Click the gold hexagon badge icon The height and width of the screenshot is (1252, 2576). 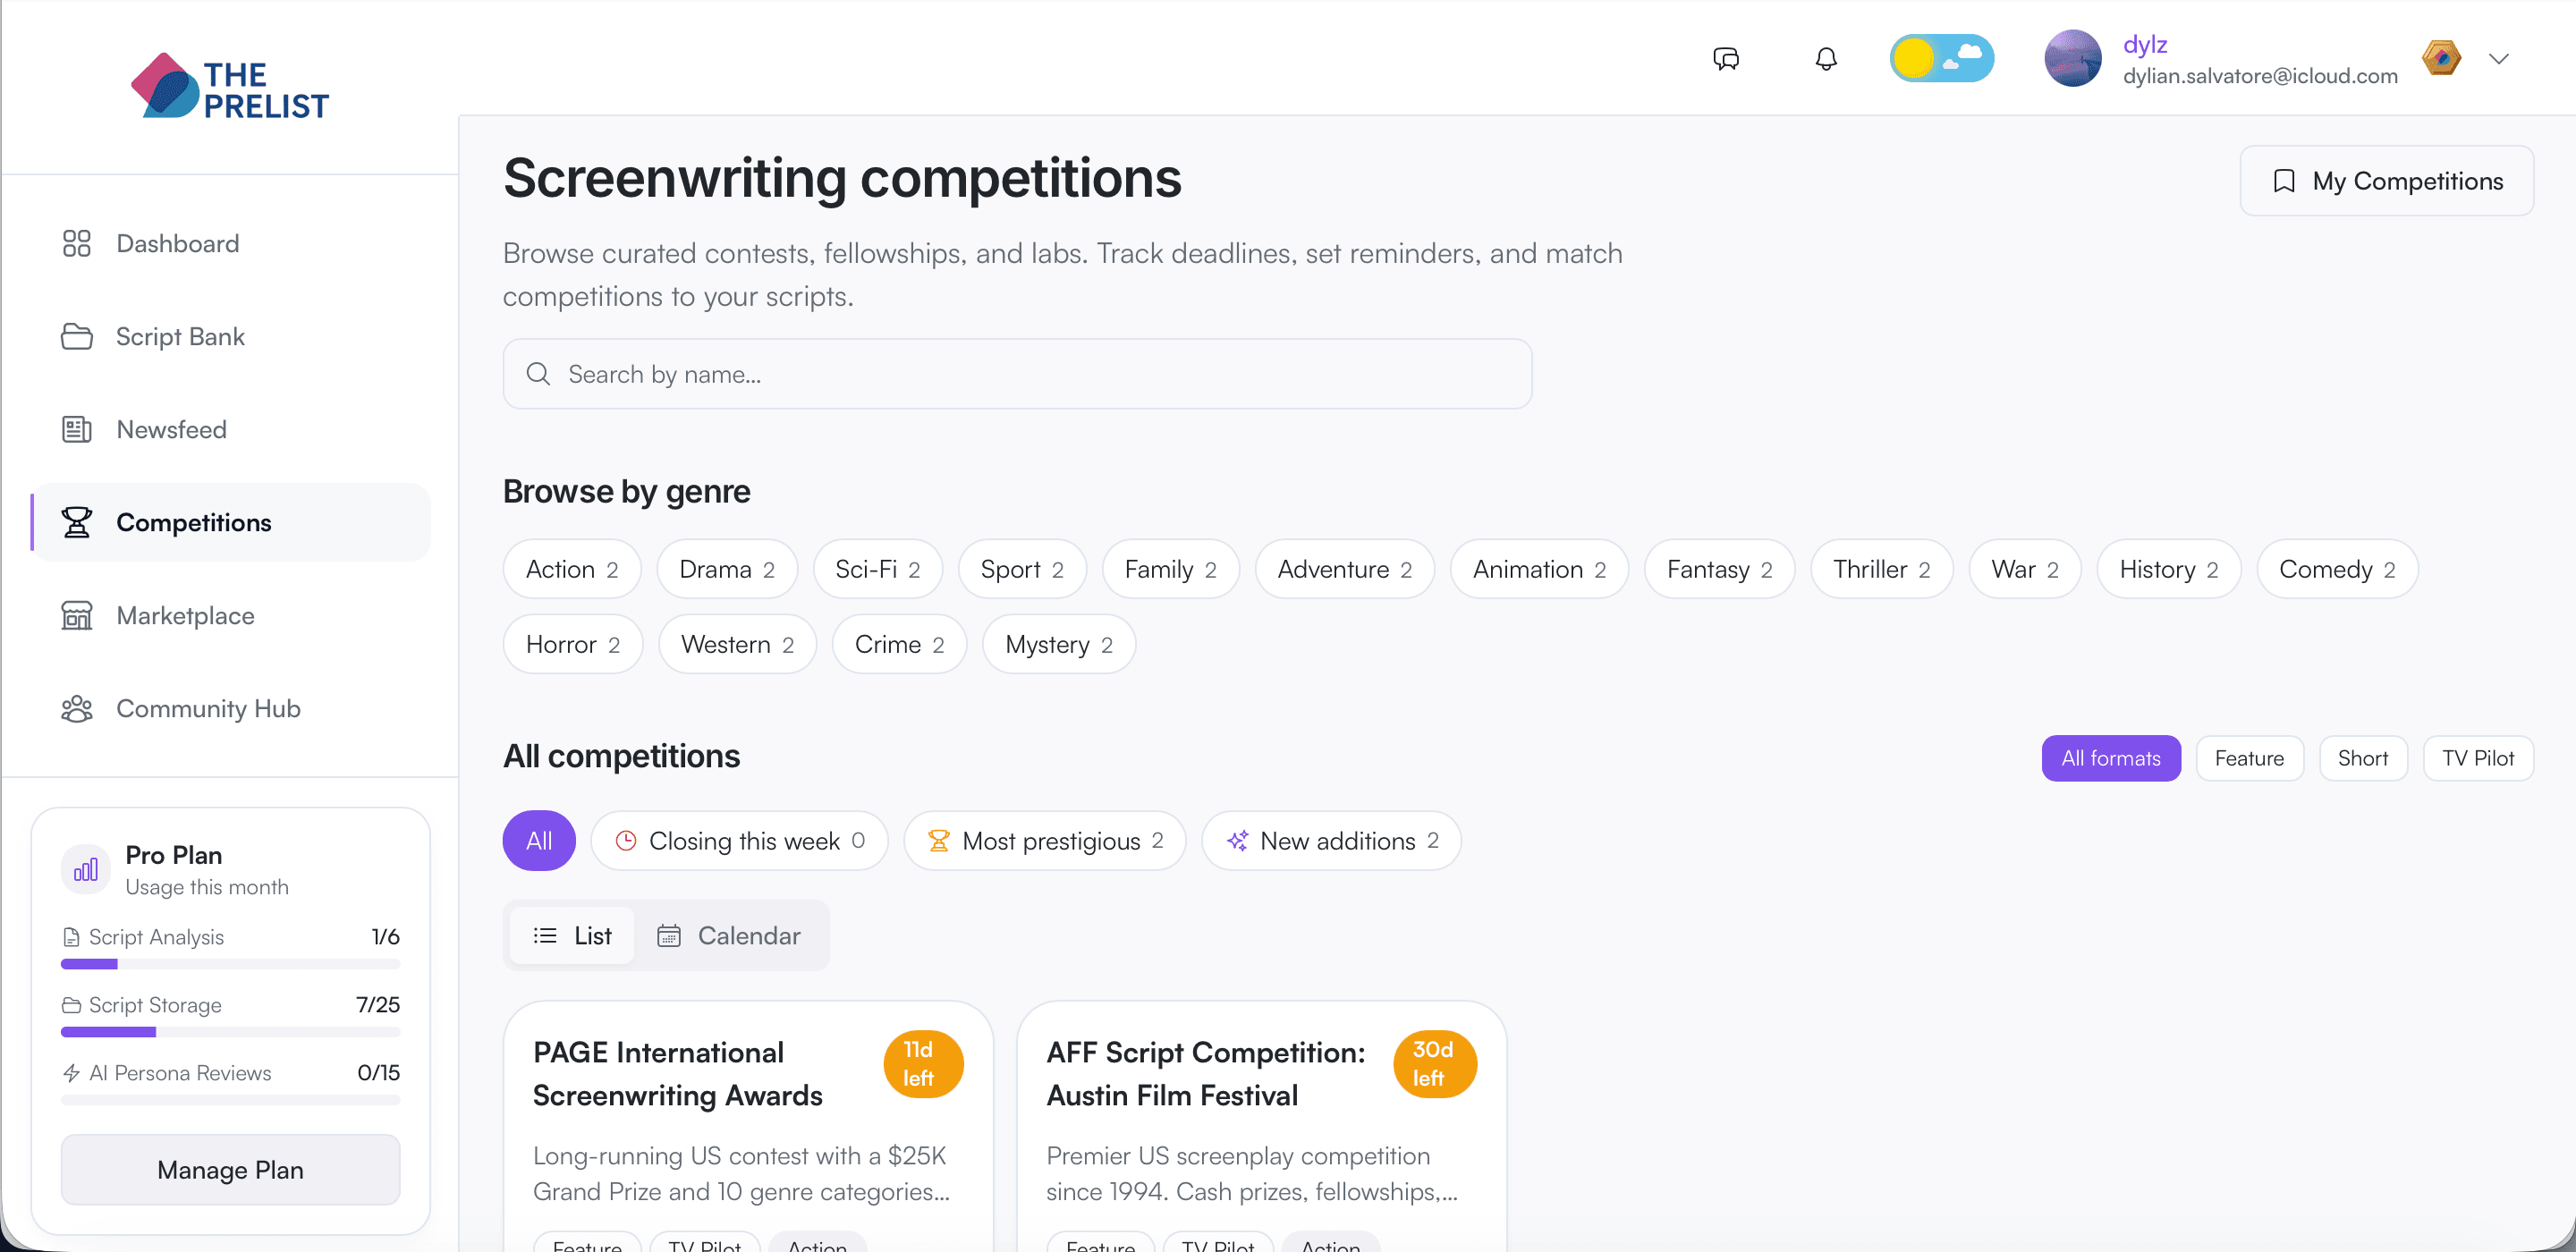pyautogui.click(x=2441, y=58)
